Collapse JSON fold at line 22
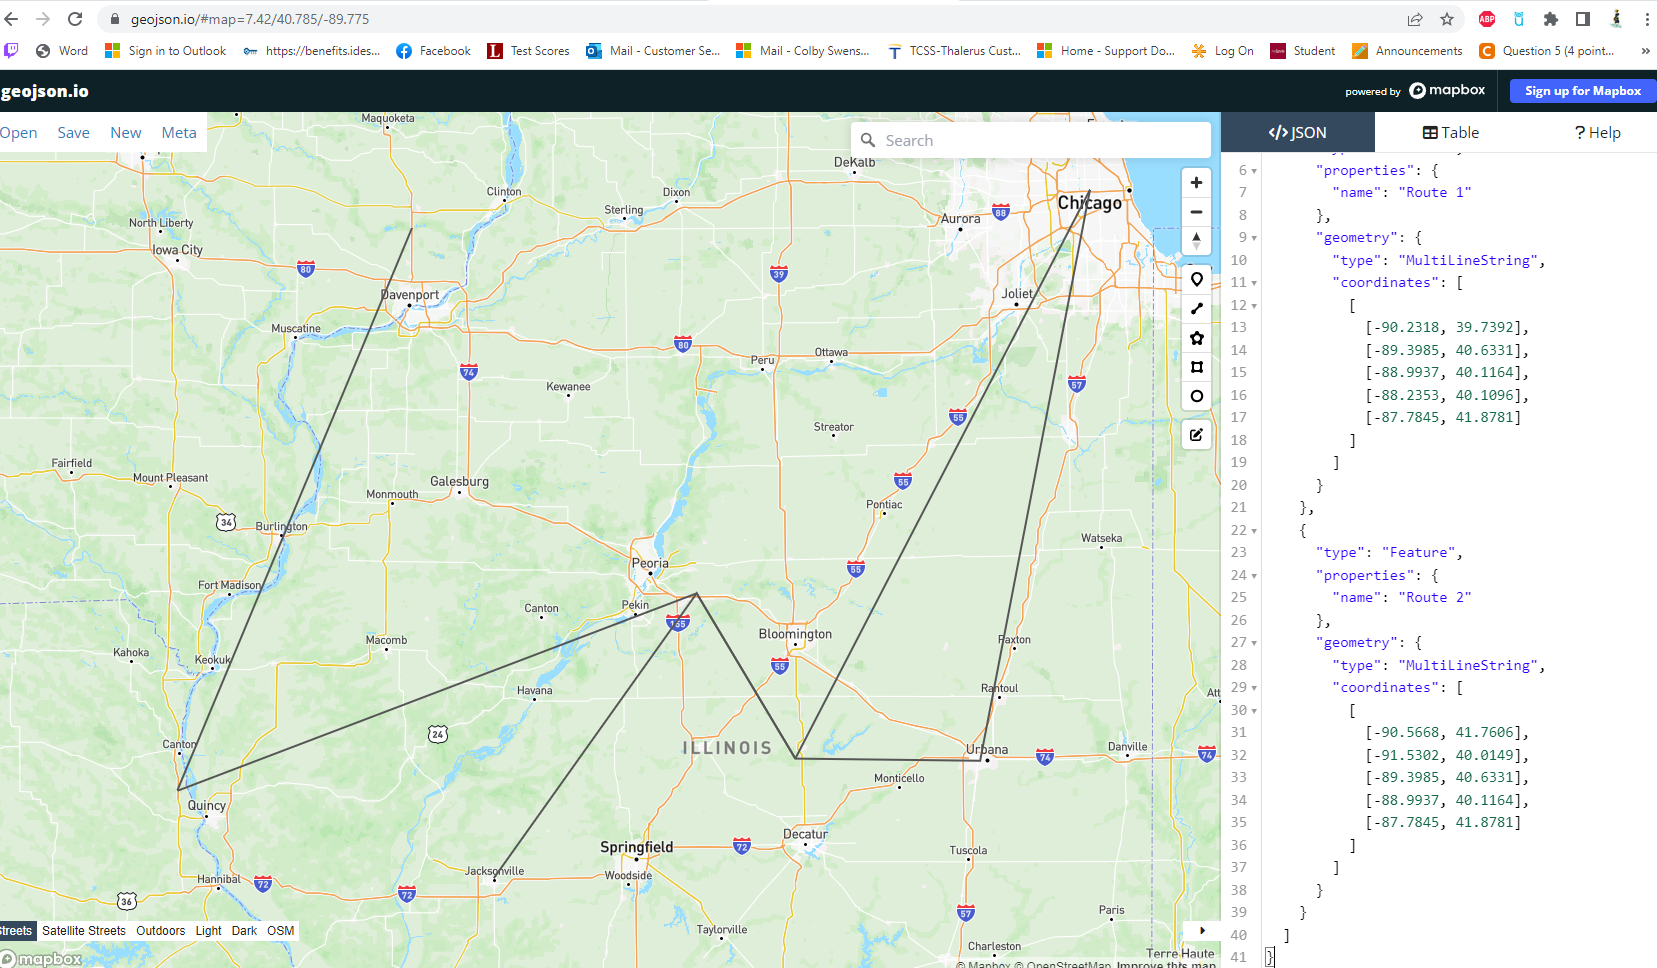Viewport: 1657px width, 968px height. [1254, 531]
